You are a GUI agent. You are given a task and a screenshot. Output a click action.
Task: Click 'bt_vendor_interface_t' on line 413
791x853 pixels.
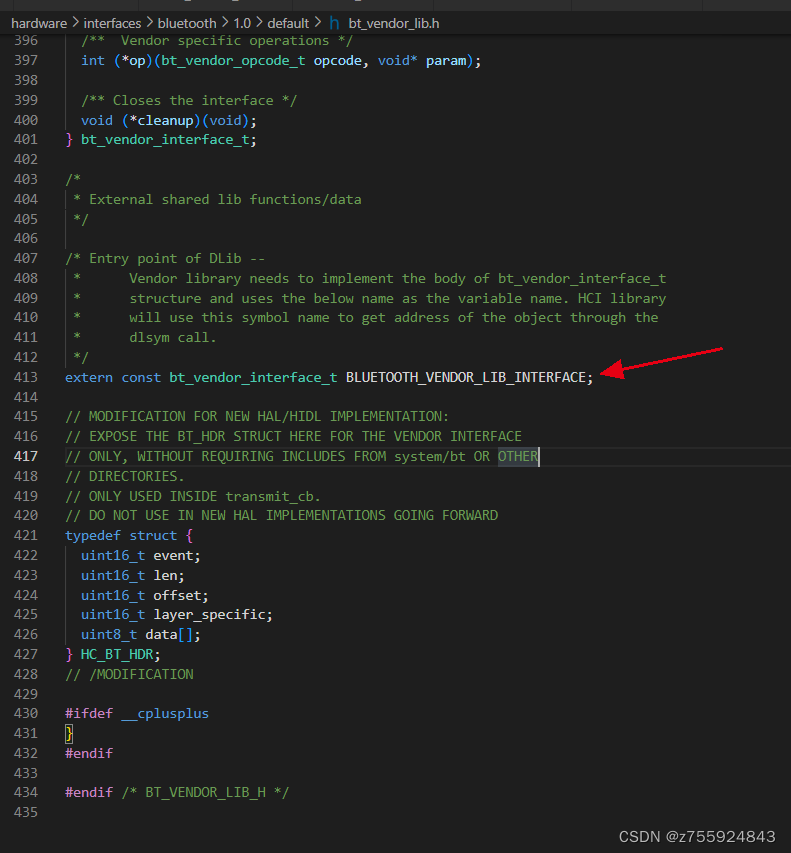pyautogui.click(x=253, y=377)
